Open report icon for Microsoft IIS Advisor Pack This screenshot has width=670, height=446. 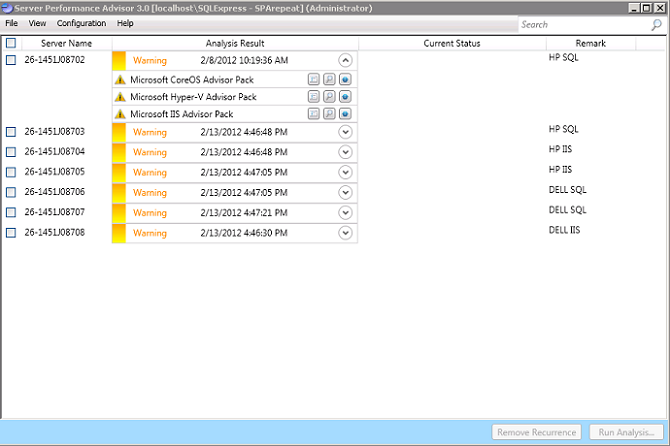(314, 114)
